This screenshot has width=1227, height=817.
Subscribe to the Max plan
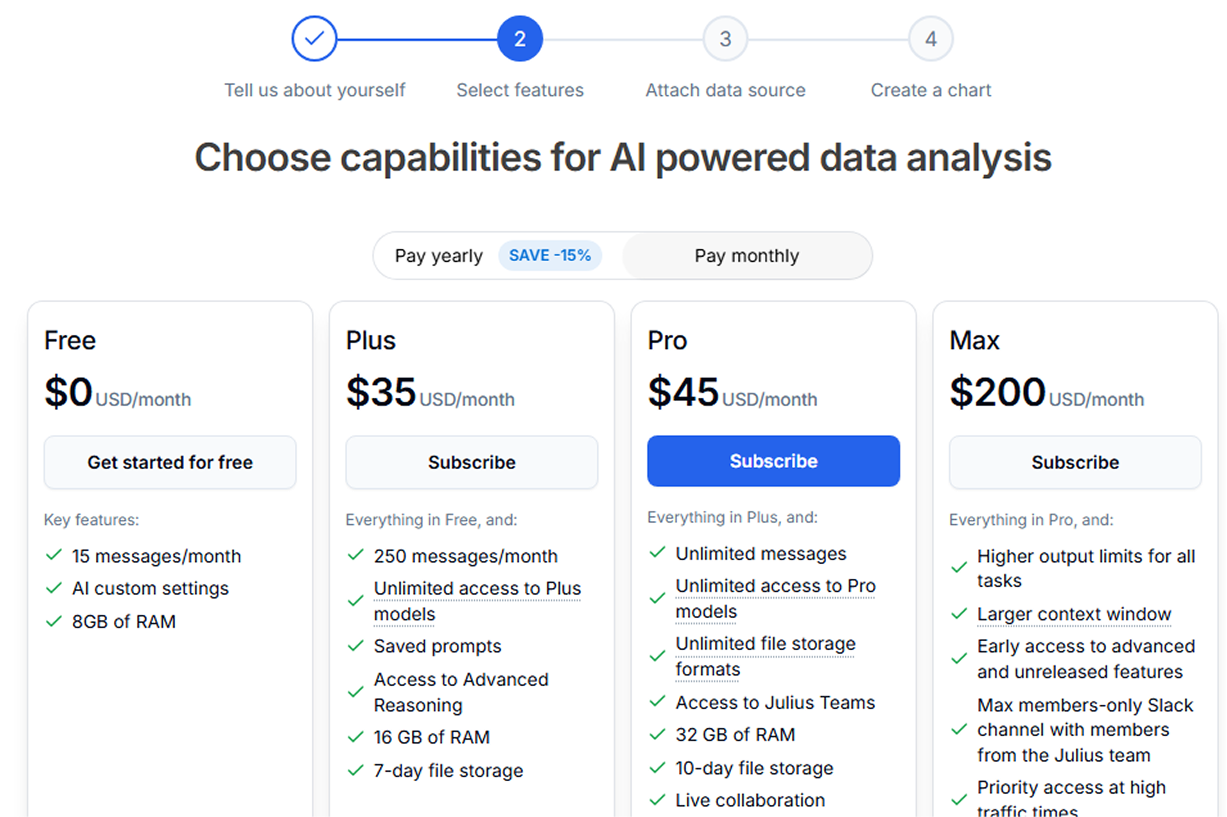tap(1075, 462)
